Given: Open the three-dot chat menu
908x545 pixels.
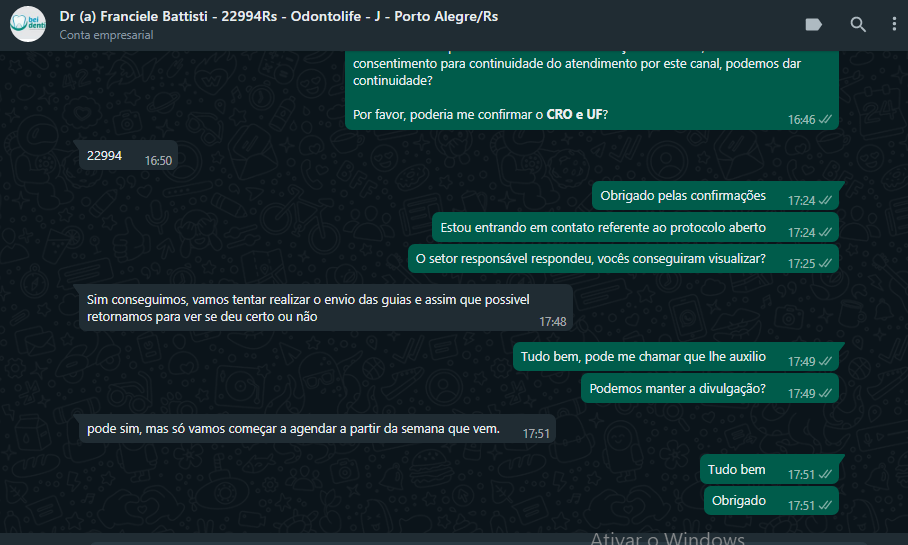Looking at the screenshot, I should point(894,24).
